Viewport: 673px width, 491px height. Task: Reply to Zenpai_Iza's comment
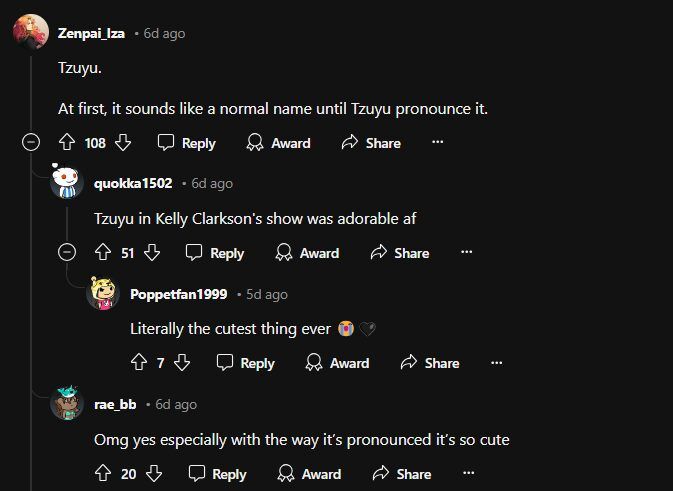point(187,143)
